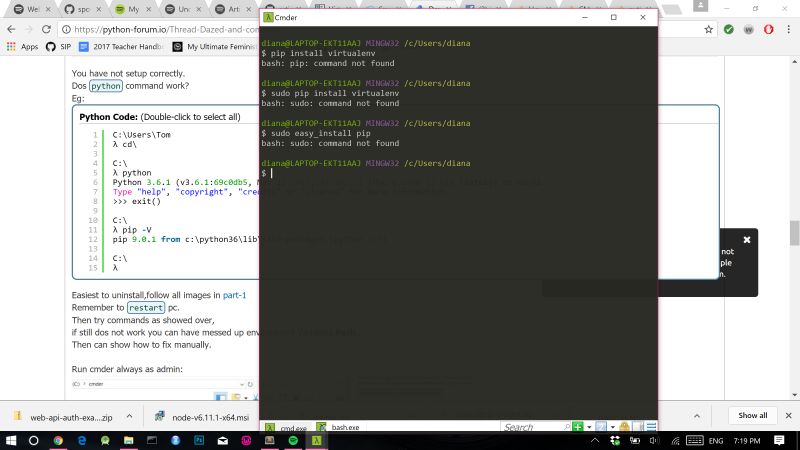Open Chrome from the taskbar
The height and width of the screenshot is (450, 800).
coord(58,440)
